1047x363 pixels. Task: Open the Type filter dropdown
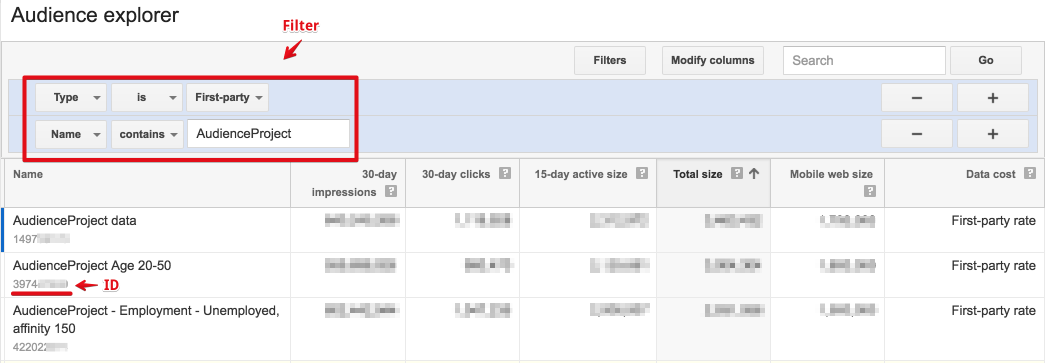[x=71, y=97]
